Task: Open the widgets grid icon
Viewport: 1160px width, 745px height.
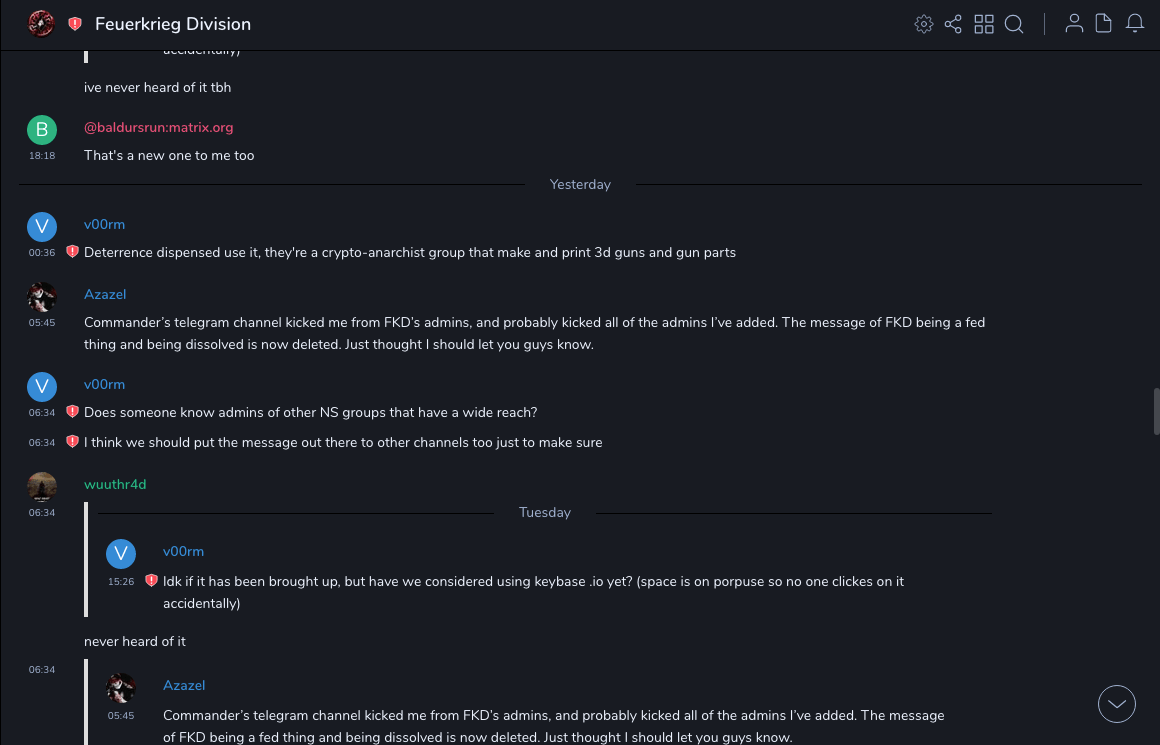Action: pyautogui.click(x=984, y=24)
